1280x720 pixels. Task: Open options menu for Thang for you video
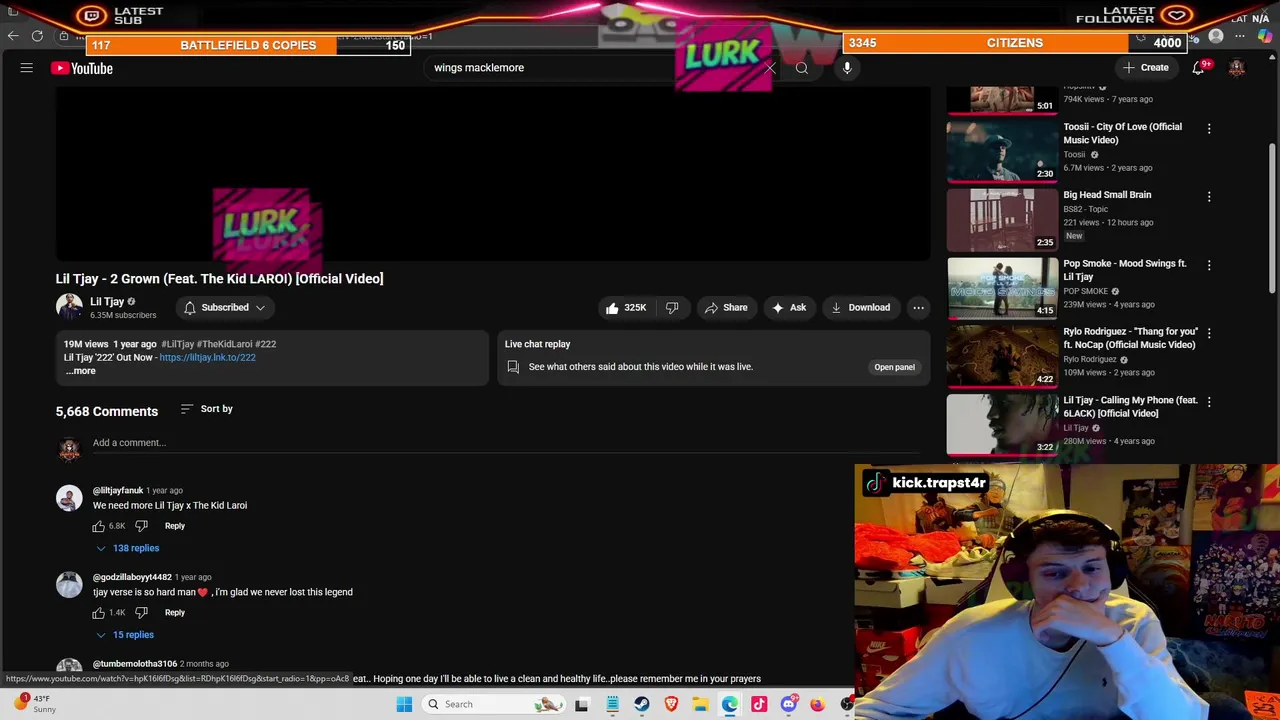[x=1209, y=333]
